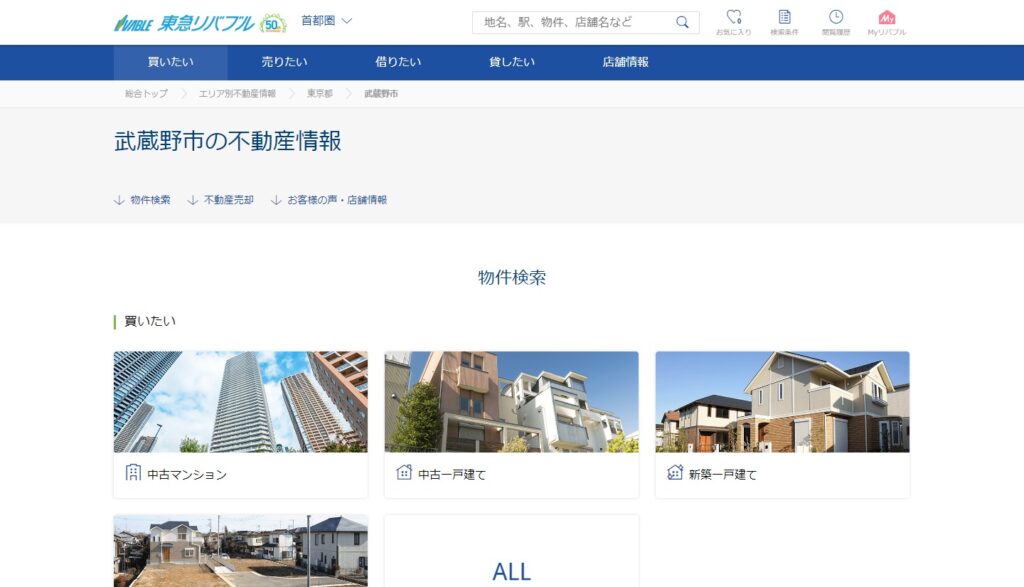Click the 東急リバブル logo
The image size is (1024, 587).
click(185, 22)
